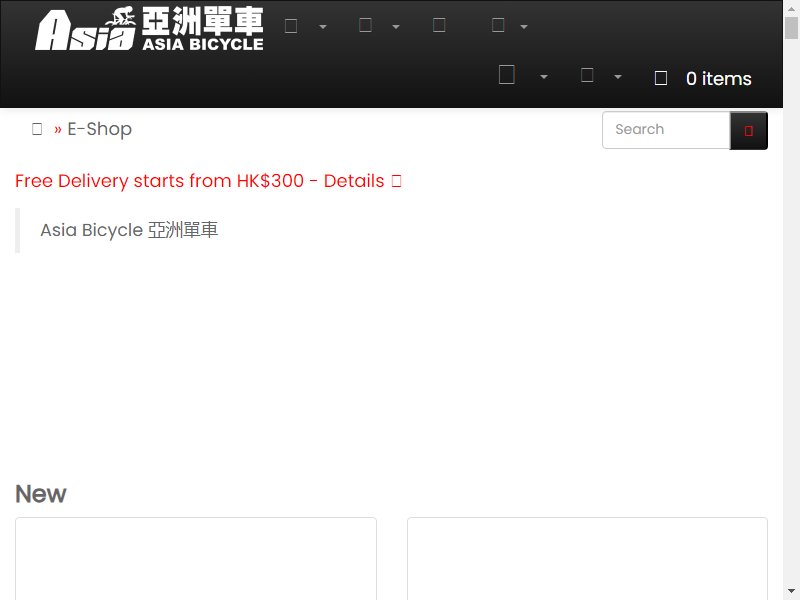Viewport: 800px width, 600px height.
Task: Open Free Delivery starts from HK$300 Details link
Action: (208, 181)
